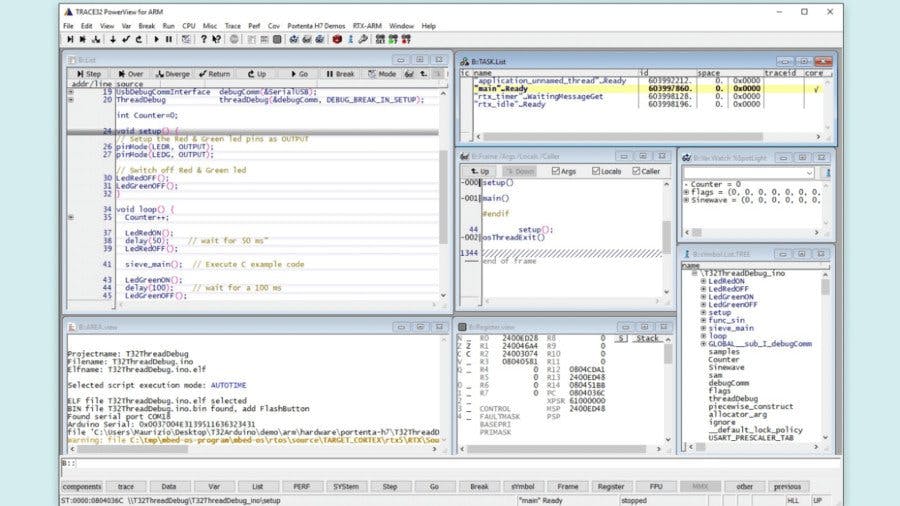Screen dimensions: 900x506
Task: Toggle the Locals checkbox in Frame window
Action: (x=596, y=171)
